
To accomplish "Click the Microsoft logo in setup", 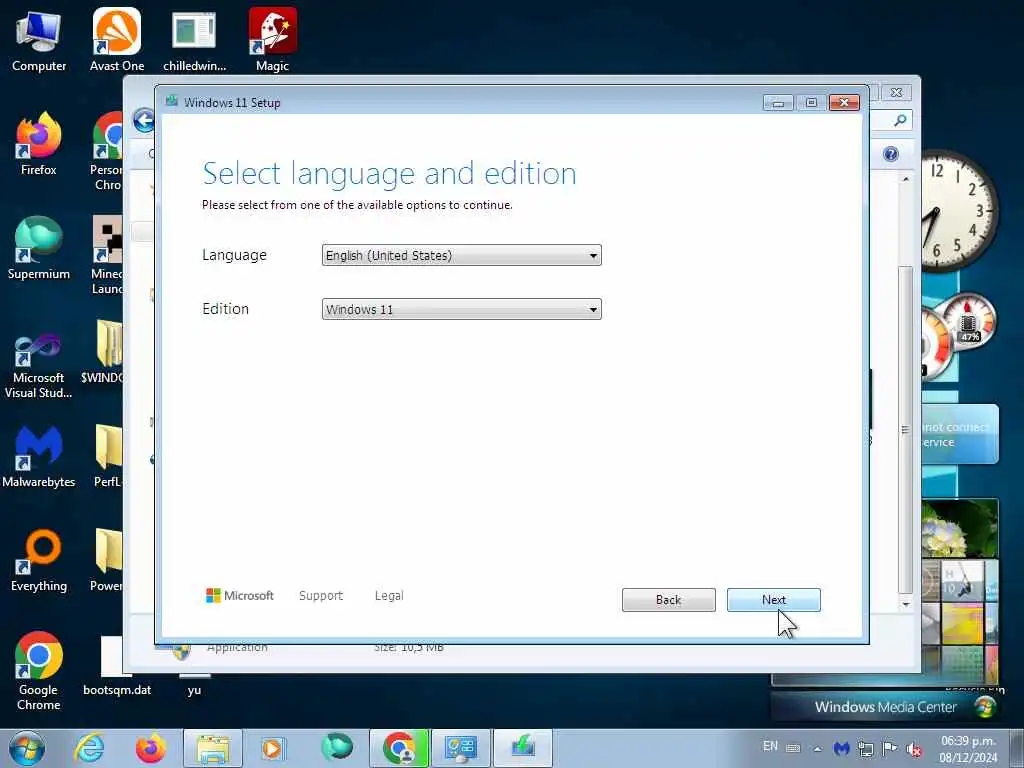I will (x=240, y=596).
